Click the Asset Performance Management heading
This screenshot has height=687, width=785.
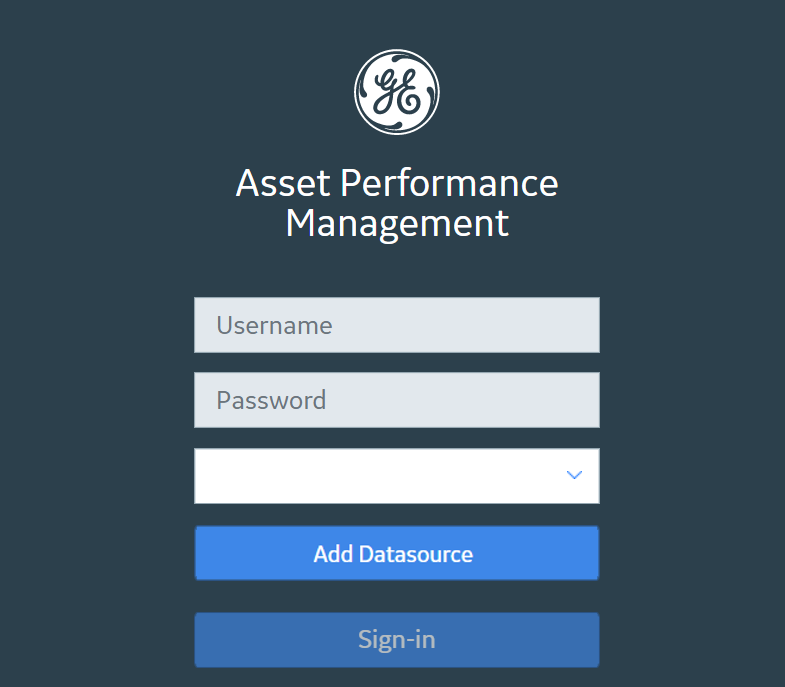[397, 203]
